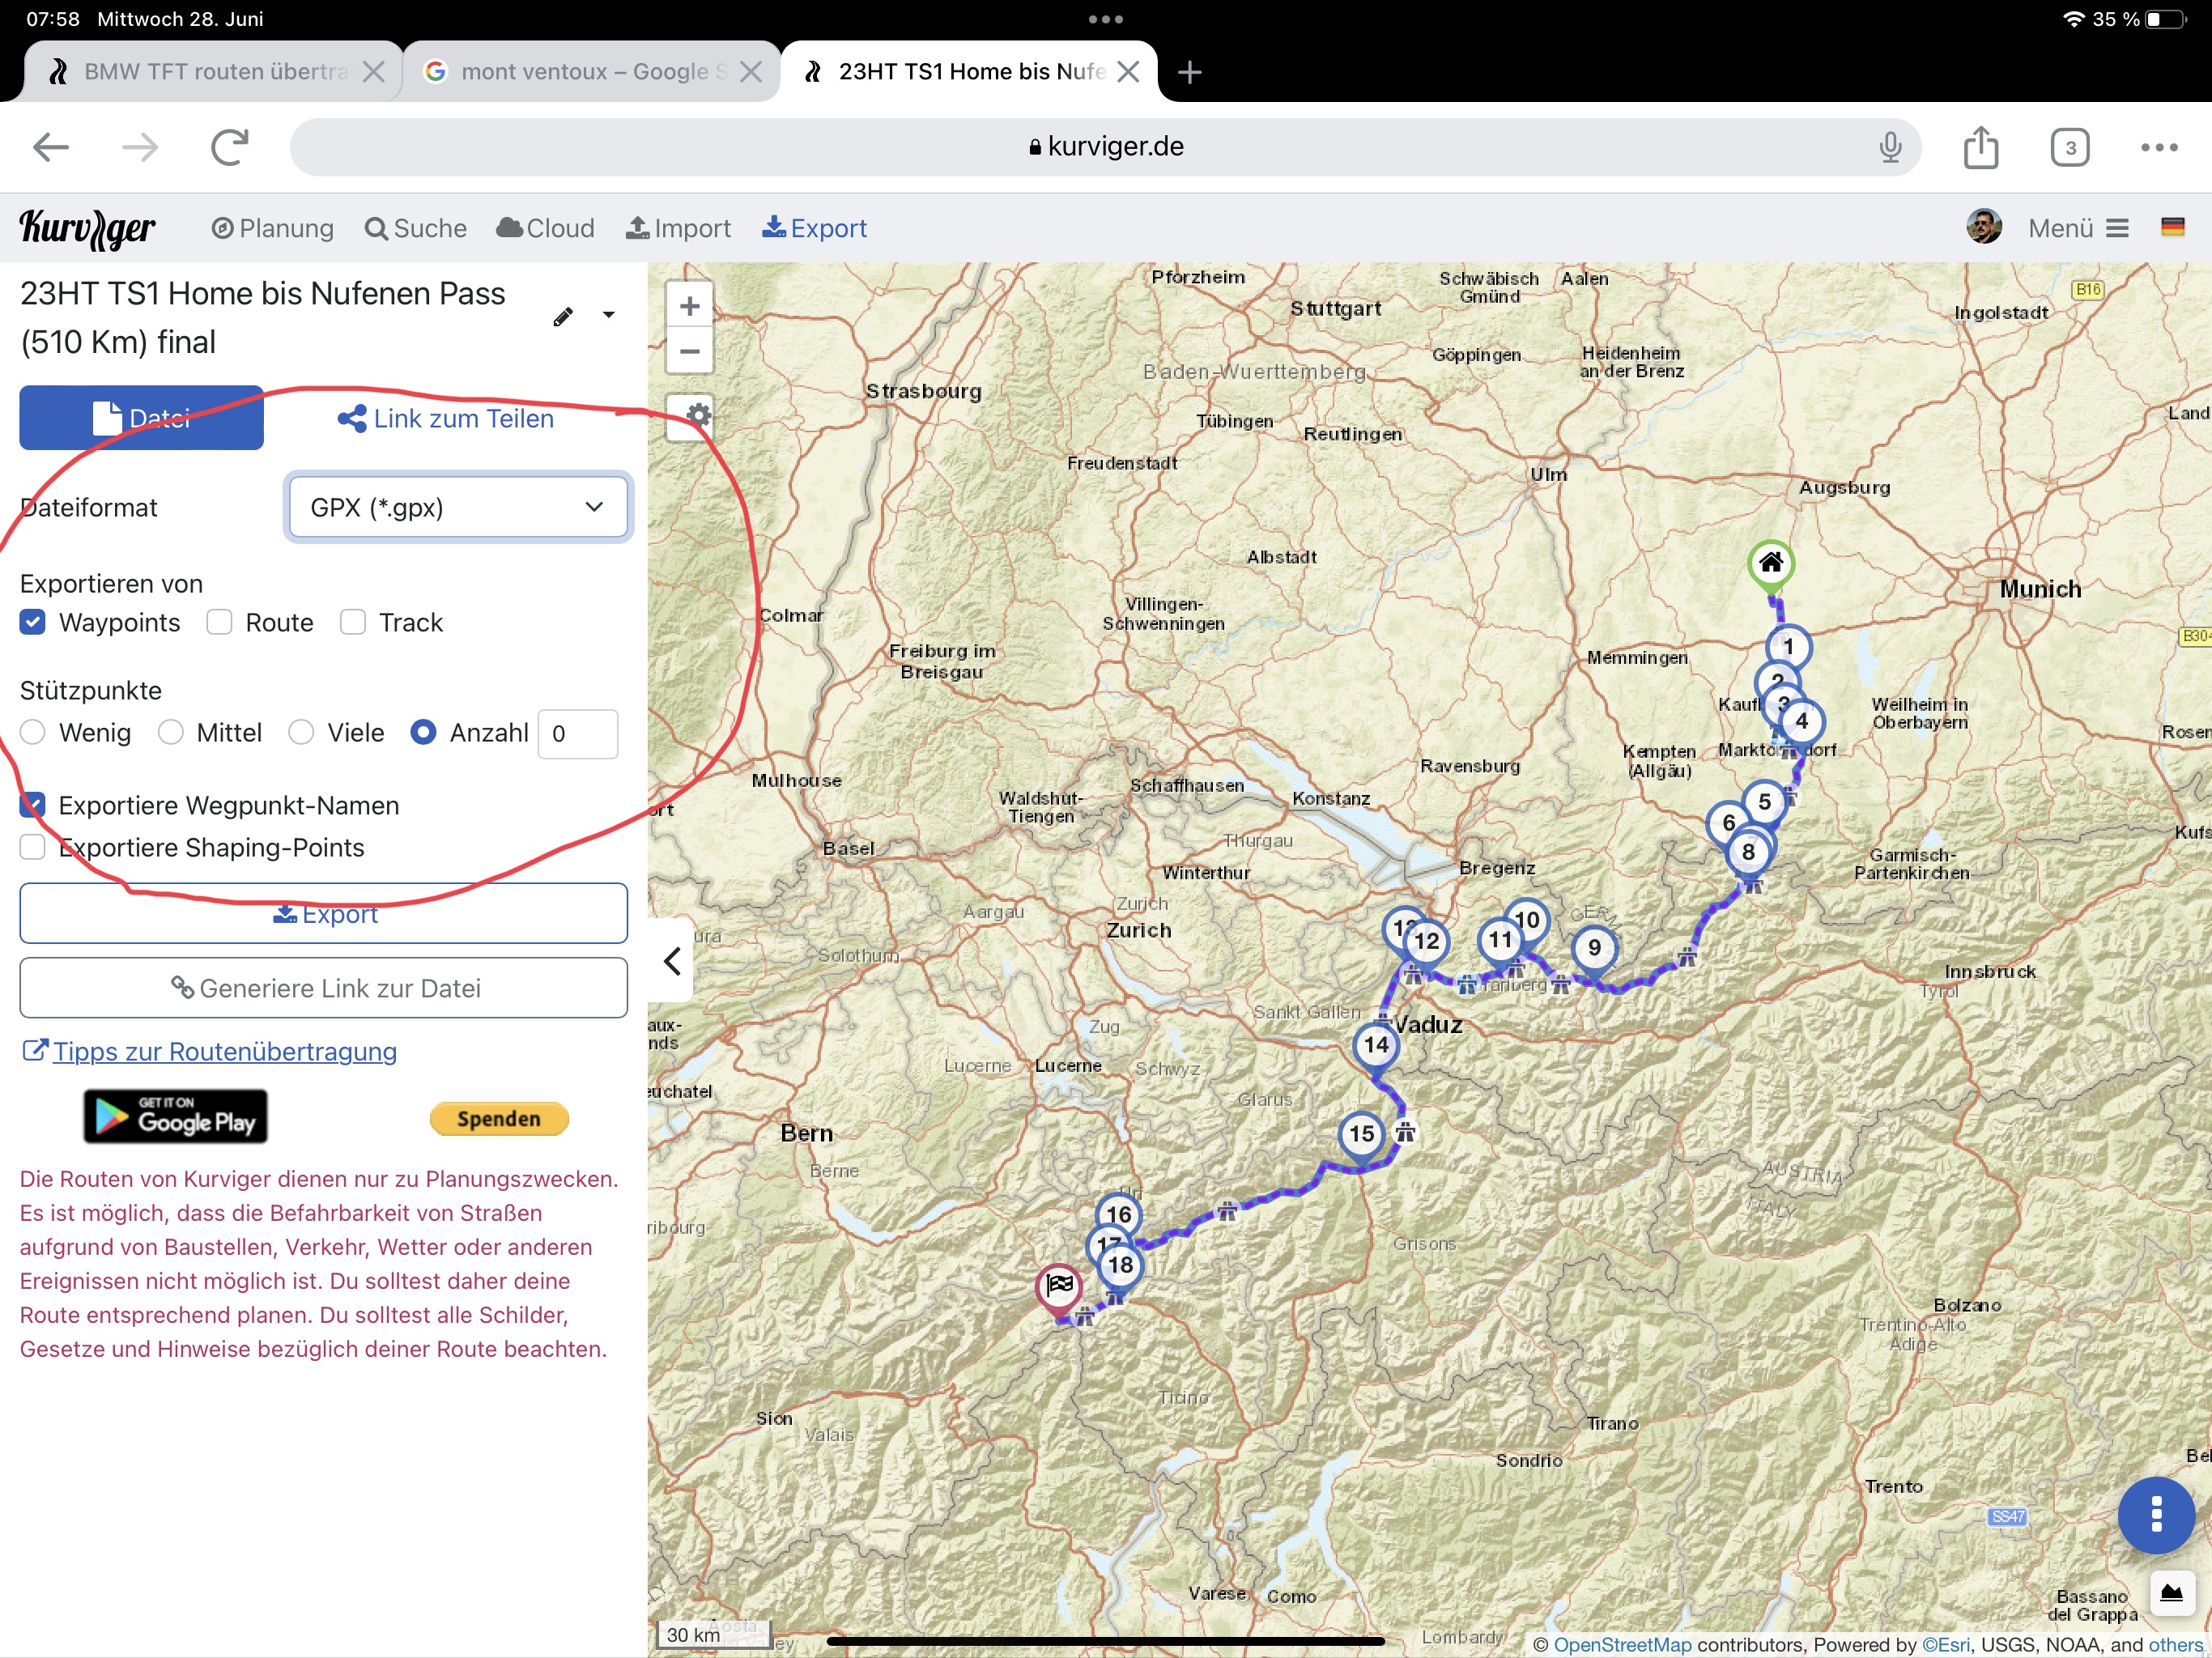Click the pencil edit route name icon
Image resolution: width=2212 pixels, height=1658 pixels.
[563, 317]
